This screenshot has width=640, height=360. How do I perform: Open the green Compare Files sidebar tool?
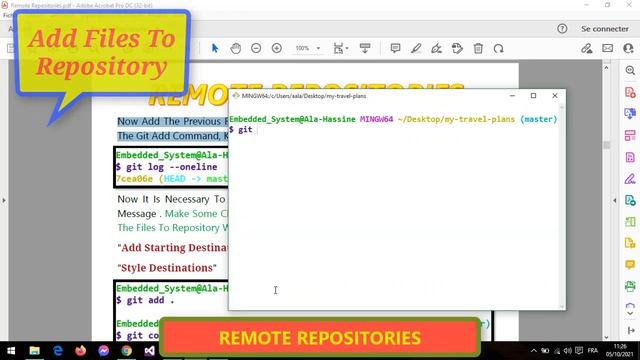pos(630,222)
